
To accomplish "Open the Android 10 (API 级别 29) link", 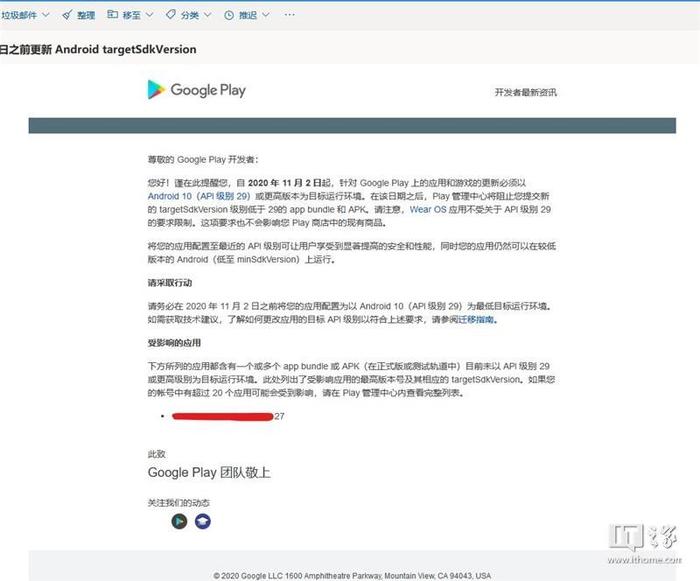I will (199, 196).
